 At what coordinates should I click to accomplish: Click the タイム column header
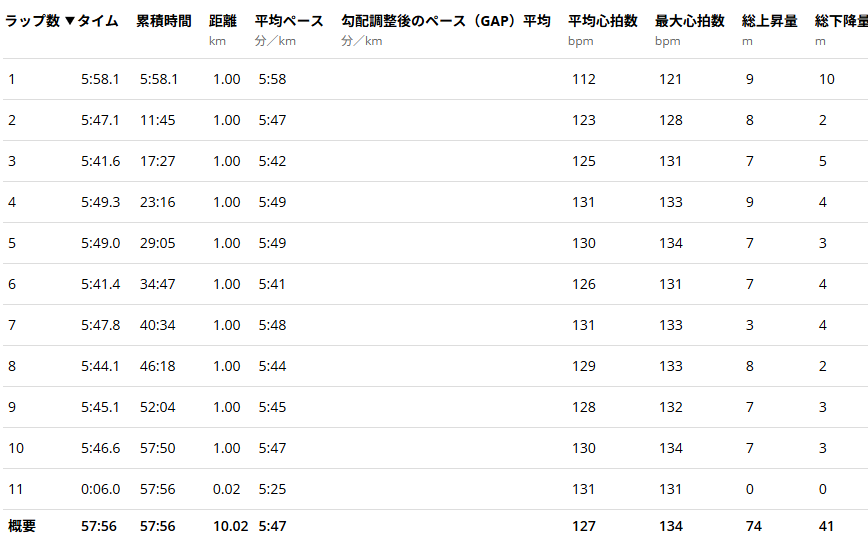(97, 22)
